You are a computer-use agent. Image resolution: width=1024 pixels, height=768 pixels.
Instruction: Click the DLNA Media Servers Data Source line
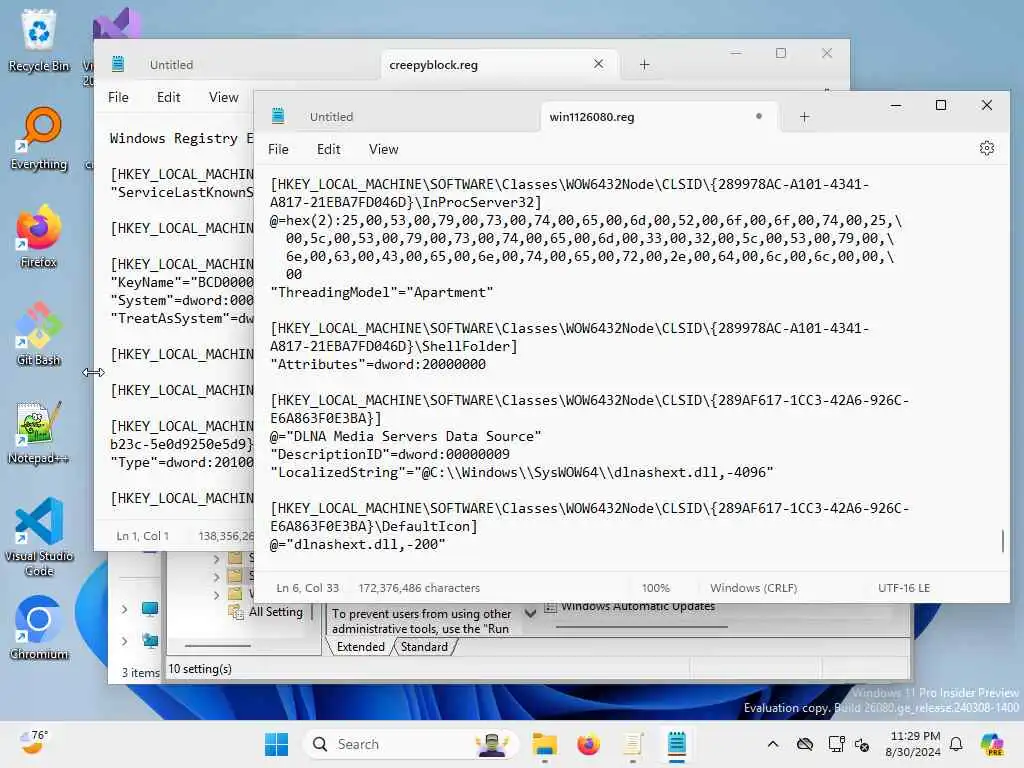(406, 436)
